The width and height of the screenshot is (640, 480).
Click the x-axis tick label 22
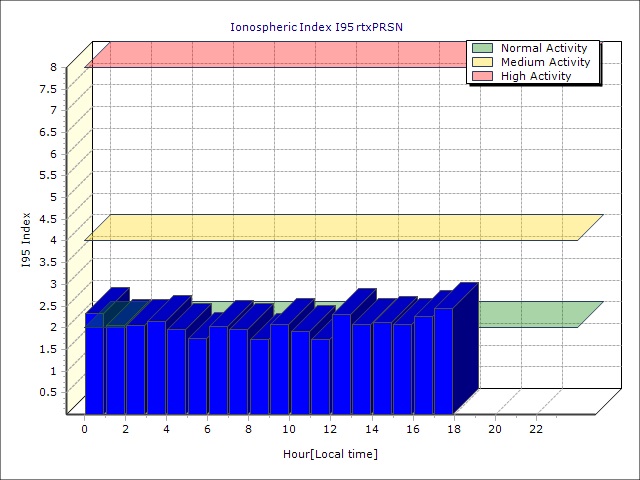(x=536, y=429)
